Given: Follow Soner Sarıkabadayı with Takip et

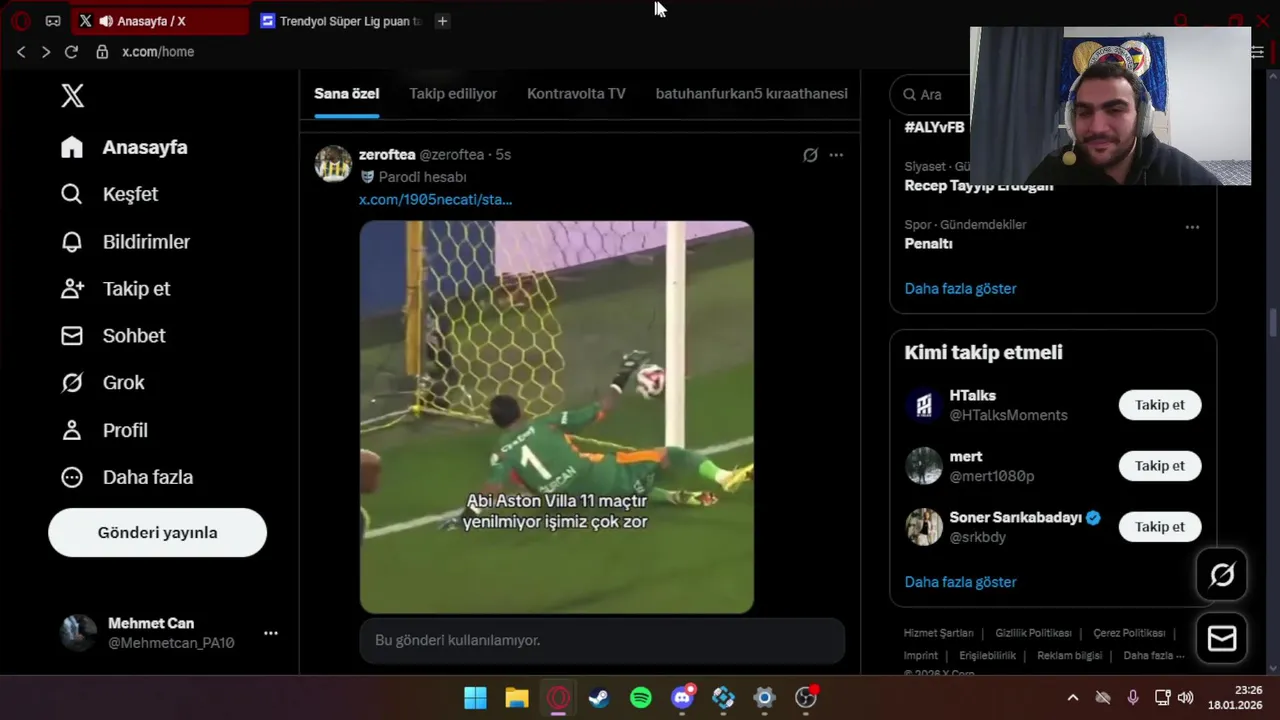Looking at the screenshot, I should 1159,527.
